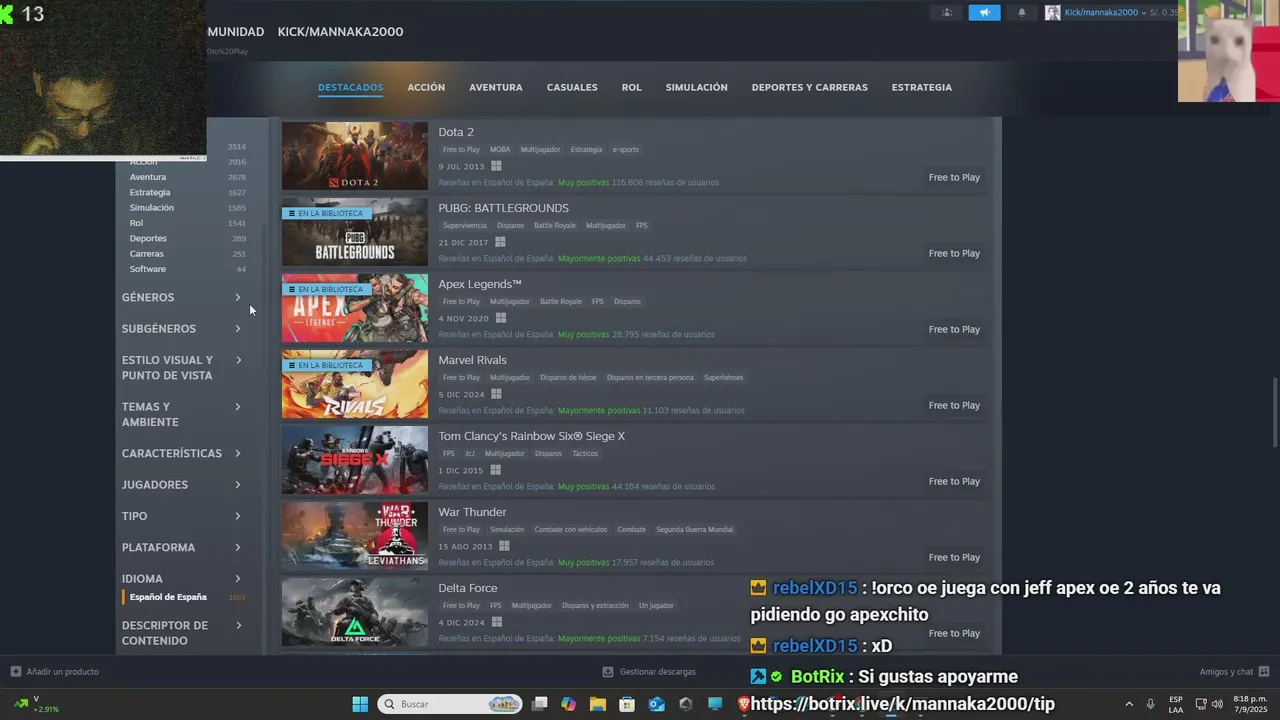The image size is (1280, 720).
Task: Open the Steam friends activity icon in the header
Action: point(946,12)
